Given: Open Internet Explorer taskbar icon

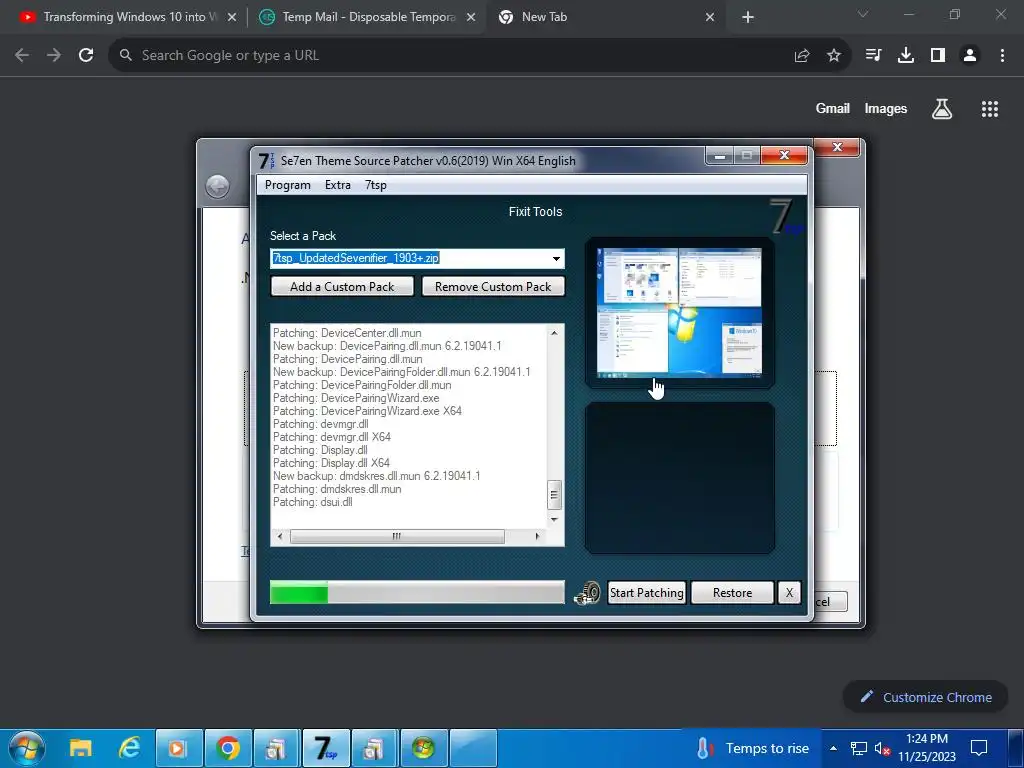Looking at the screenshot, I should (x=130, y=748).
